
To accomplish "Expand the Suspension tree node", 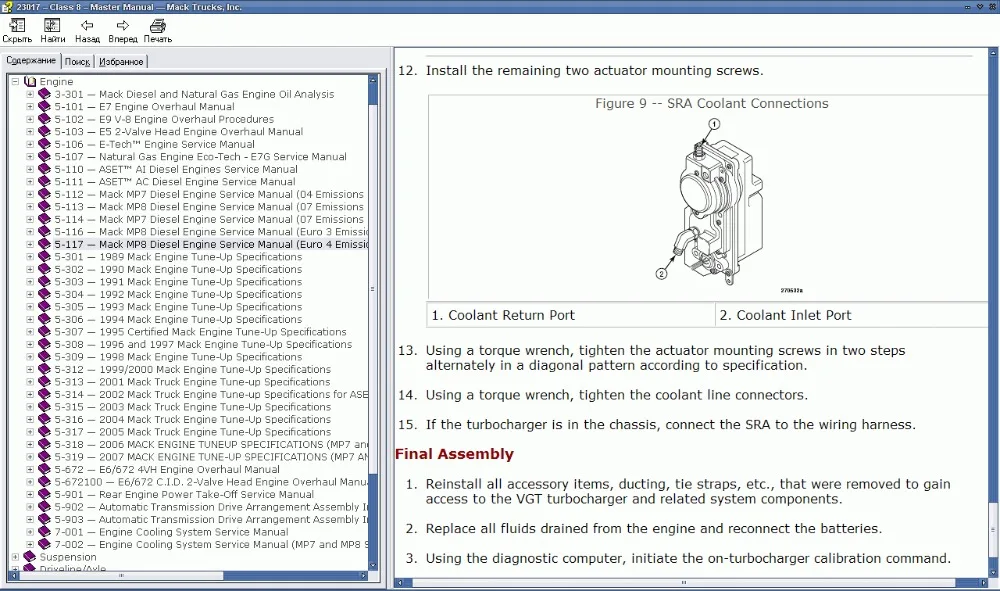I will pyautogui.click(x=15, y=557).
